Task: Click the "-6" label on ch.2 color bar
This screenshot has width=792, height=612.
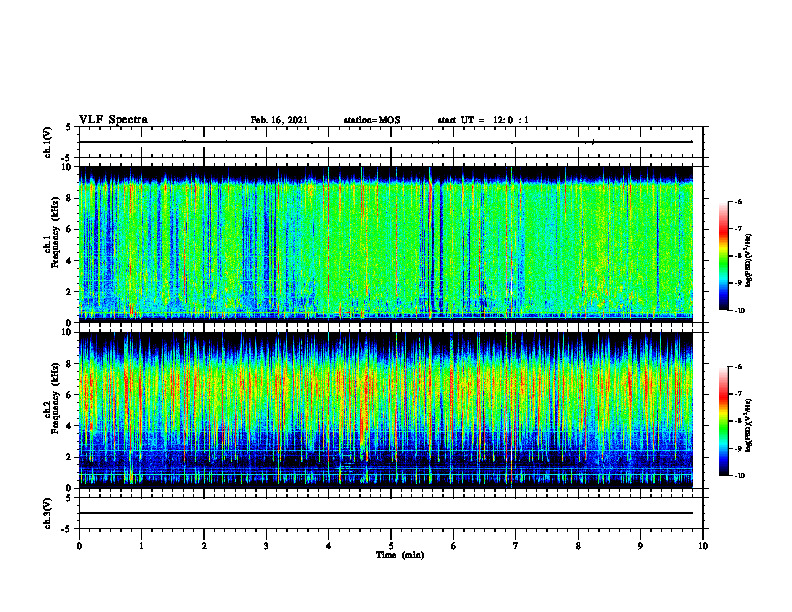Action: coord(738,367)
